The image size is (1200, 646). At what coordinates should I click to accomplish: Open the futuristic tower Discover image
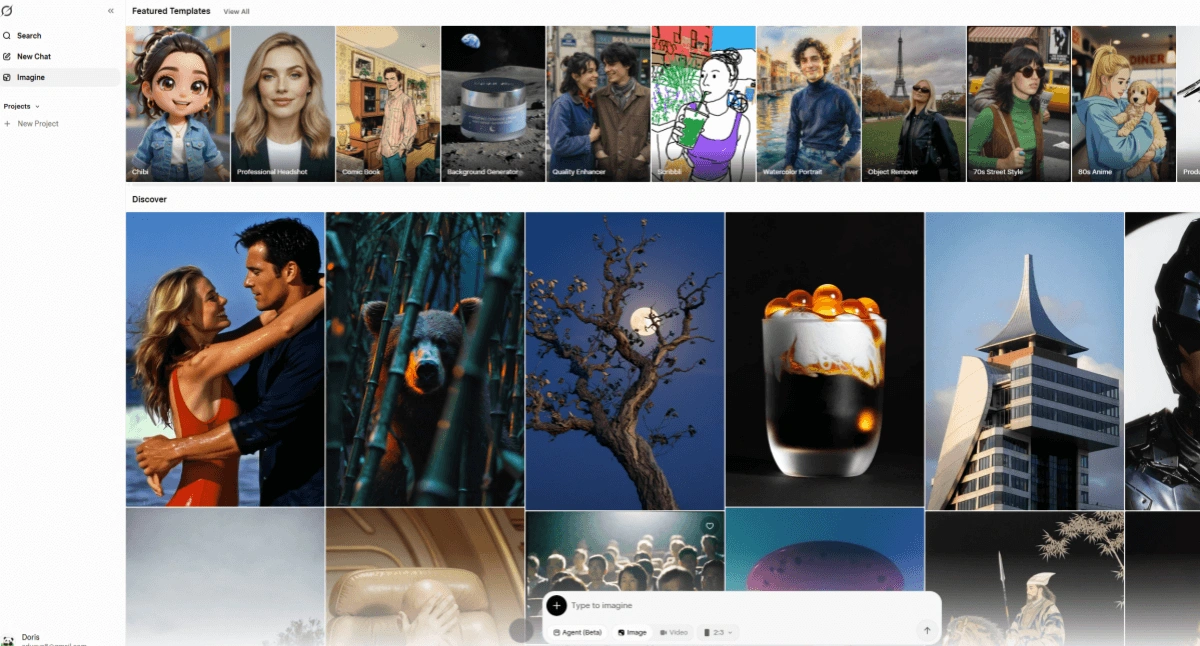(x=1025, y=360)
